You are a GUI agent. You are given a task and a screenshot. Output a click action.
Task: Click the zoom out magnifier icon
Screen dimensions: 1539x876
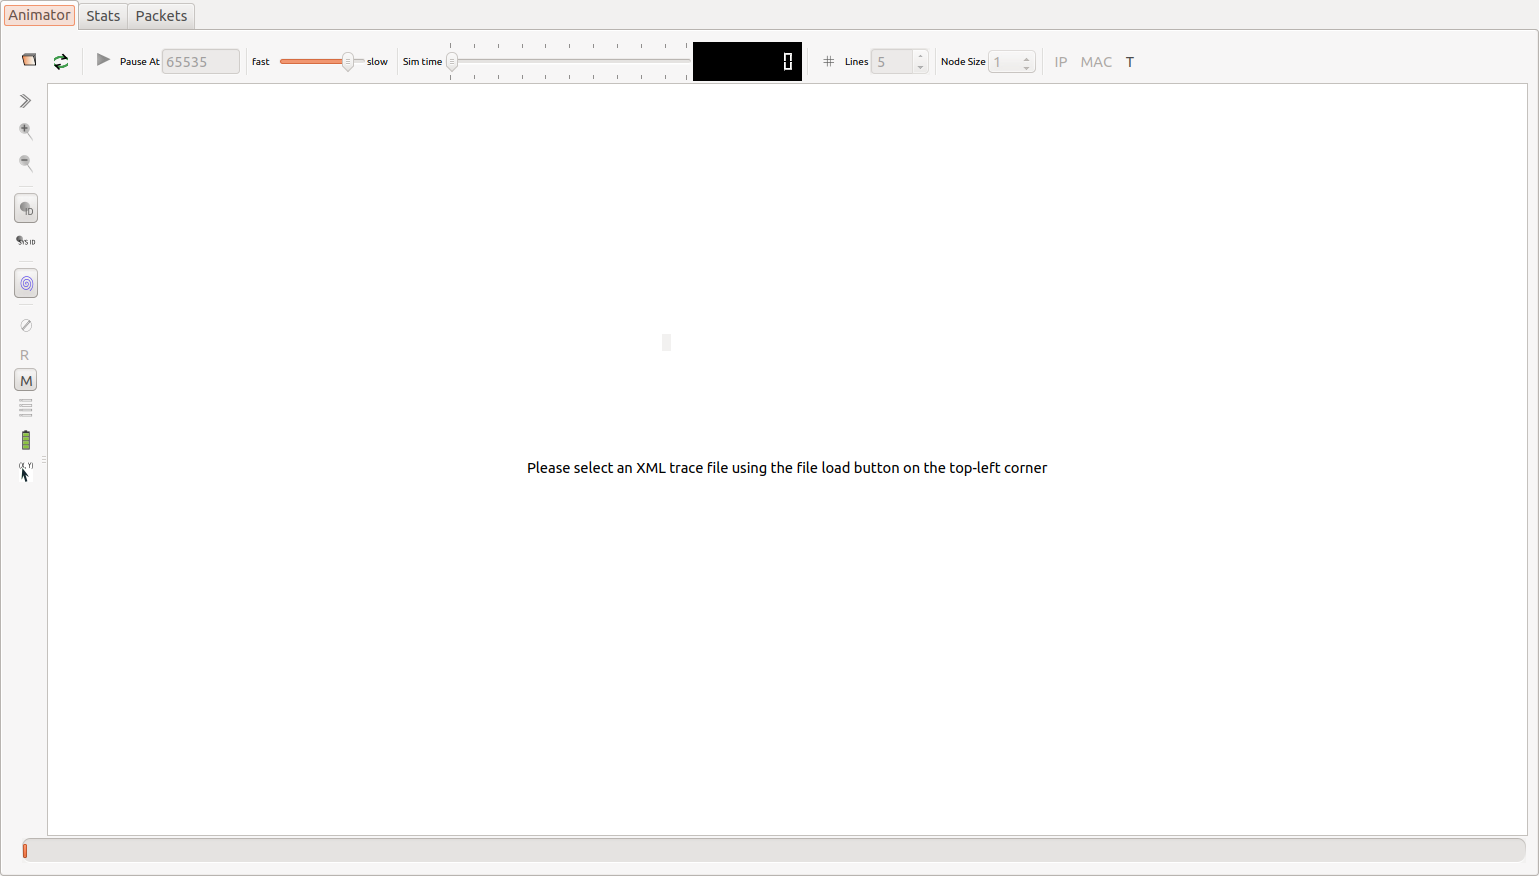[26, 162]
